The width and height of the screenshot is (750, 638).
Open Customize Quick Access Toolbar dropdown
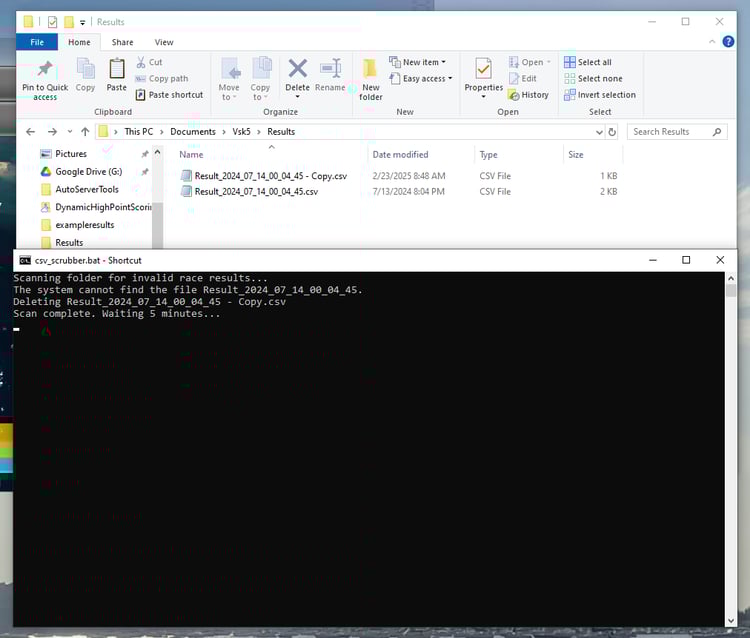pyautogui.click(x=82, y=22)
